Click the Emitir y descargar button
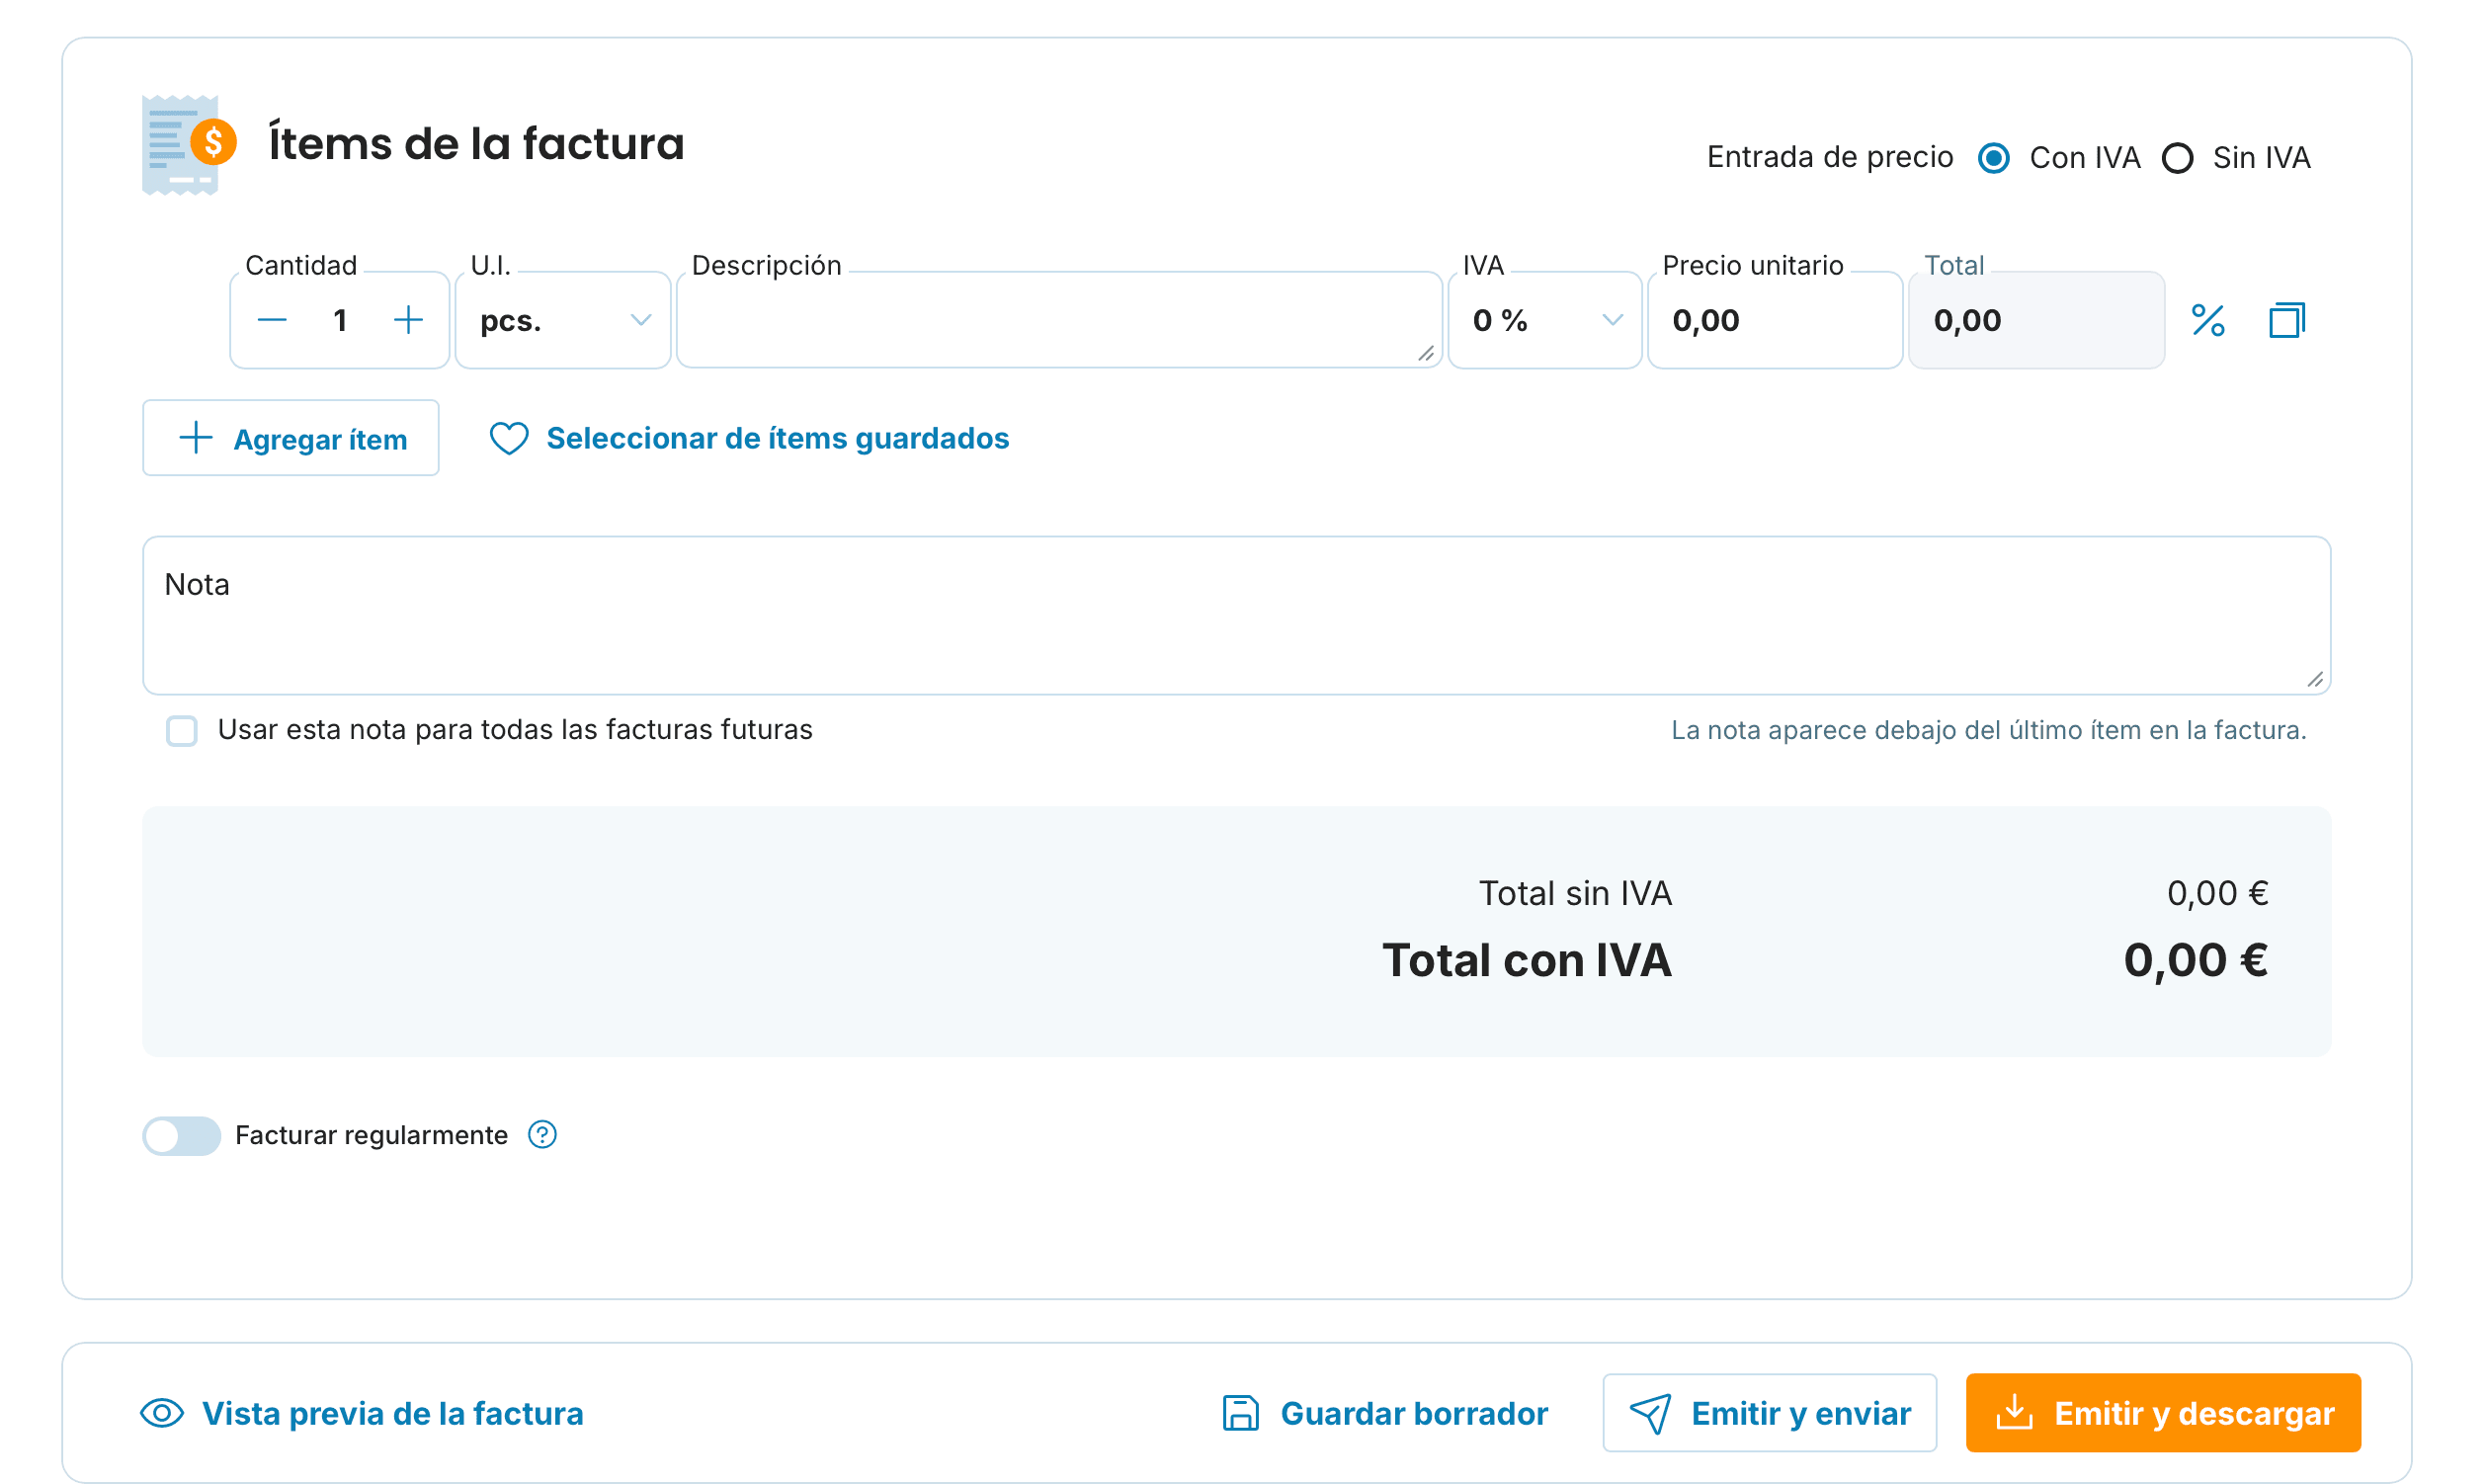The width and height of the screenshot is (2488, 1484). click(x=2163, y=1413)
